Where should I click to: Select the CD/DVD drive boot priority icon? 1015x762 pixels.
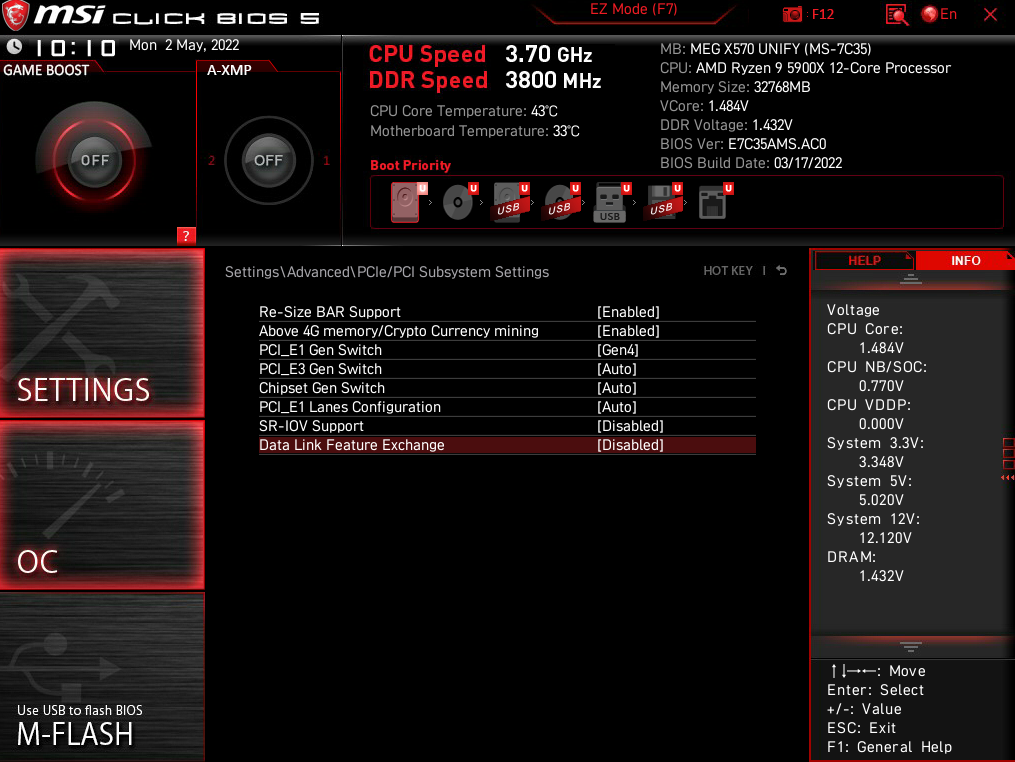click(460, 202)
